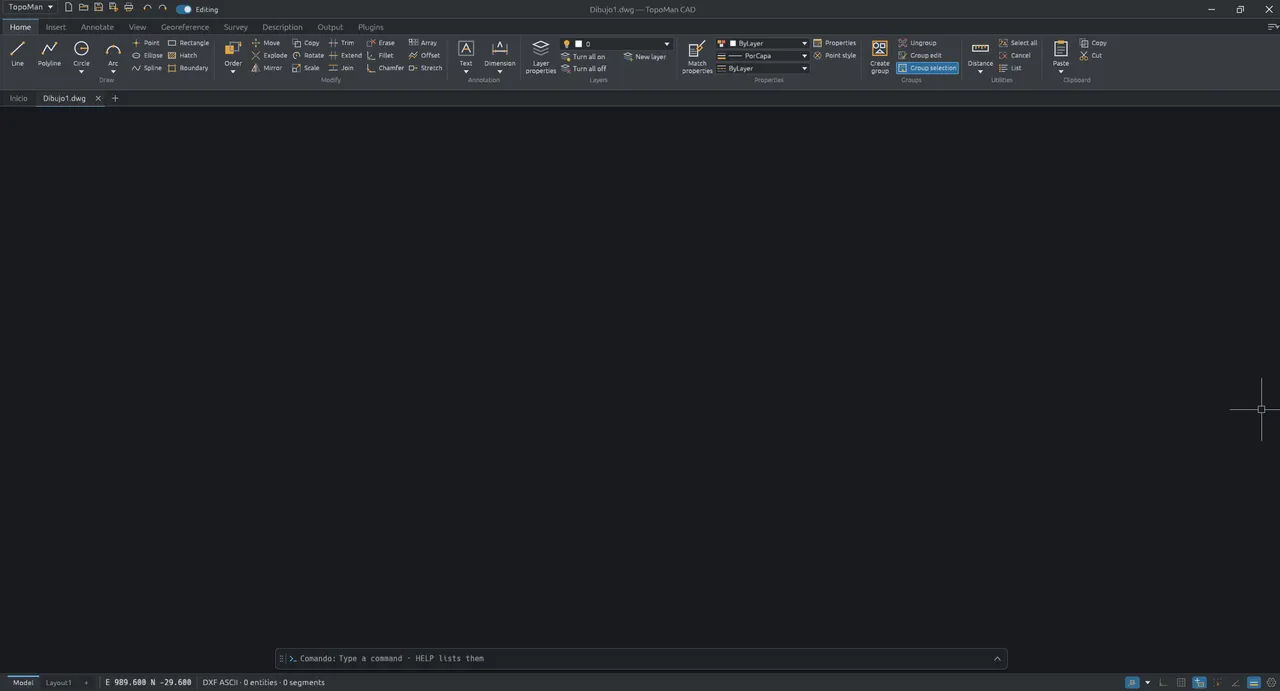
Task: Click the New file icon
Action: pyautogui.click(x=69, y=8)
